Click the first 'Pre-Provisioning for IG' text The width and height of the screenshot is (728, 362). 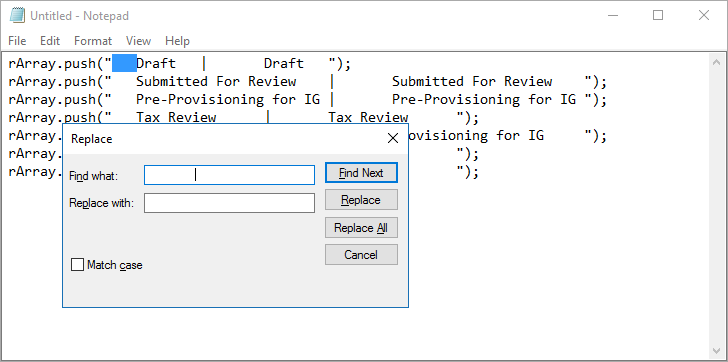pos(228,99)
